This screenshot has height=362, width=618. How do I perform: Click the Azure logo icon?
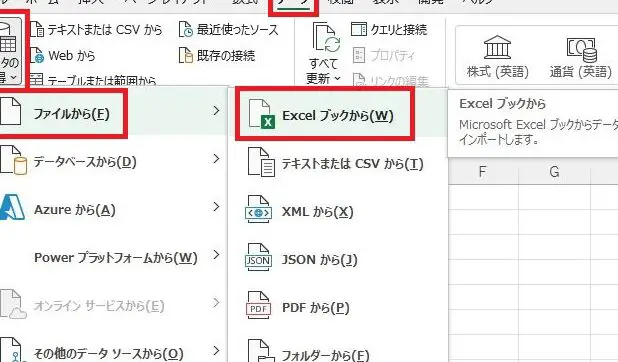pyautogui.click(x=12, y=207)
